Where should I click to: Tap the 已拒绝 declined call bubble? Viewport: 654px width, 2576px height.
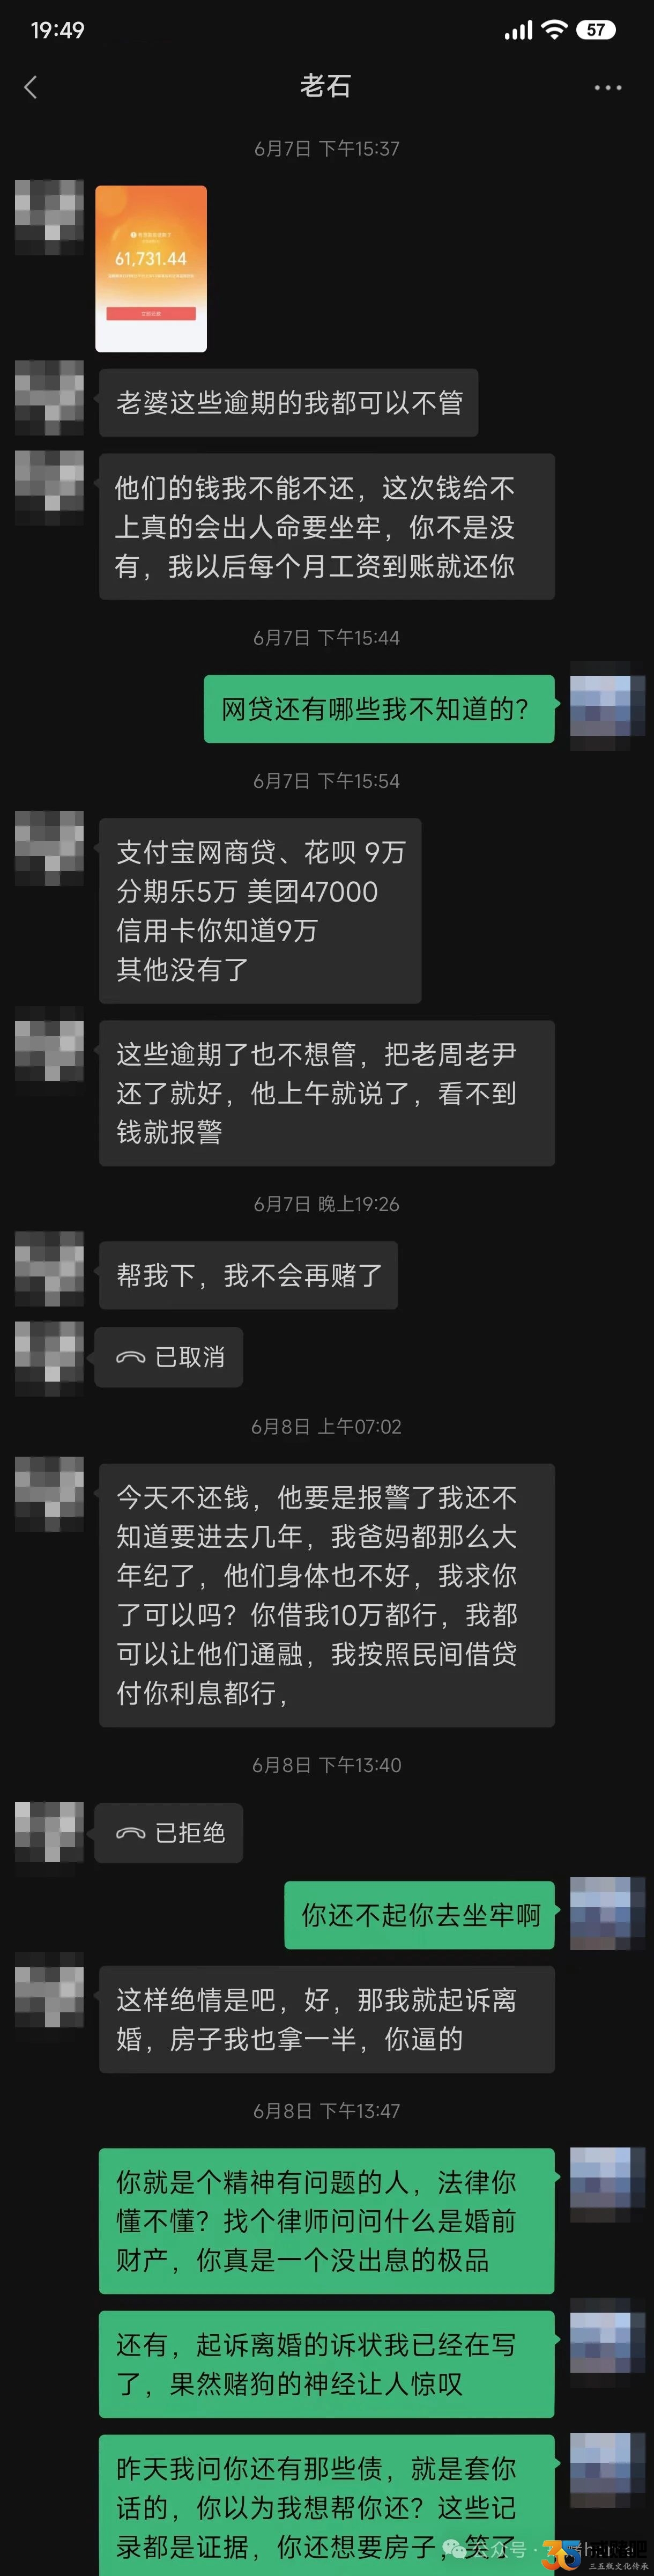169,1832
